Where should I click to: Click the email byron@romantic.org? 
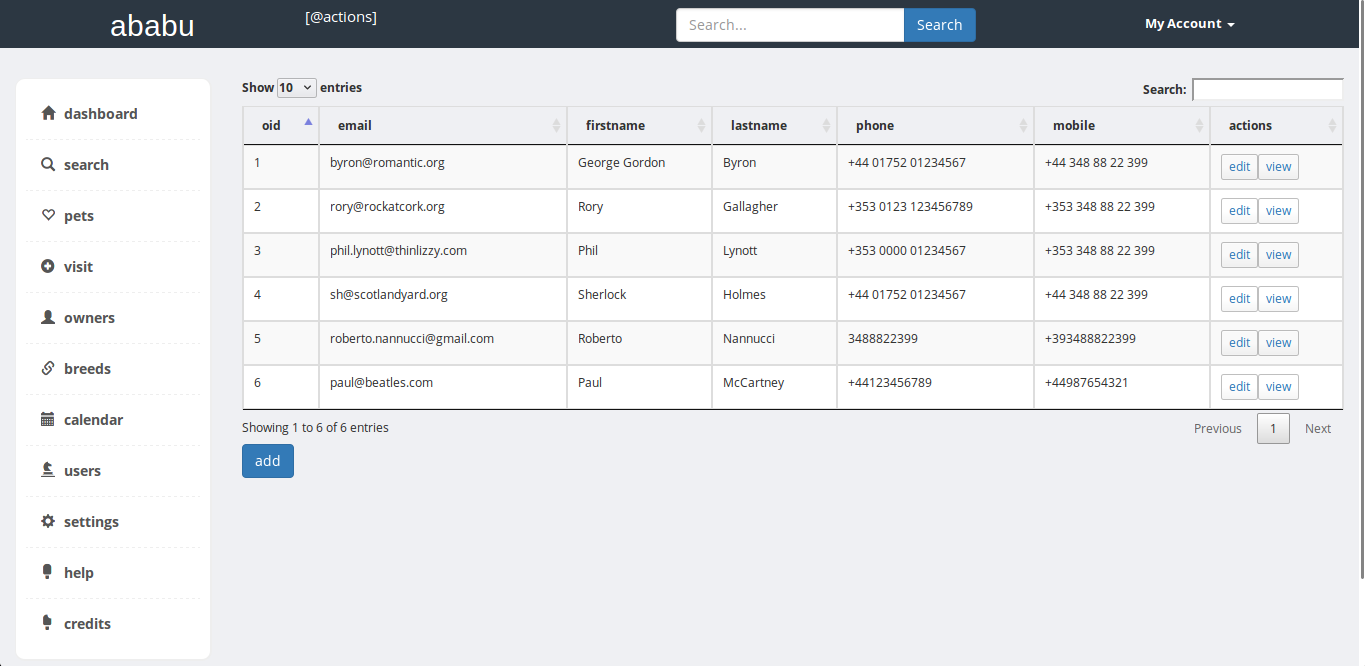point(387,162)
